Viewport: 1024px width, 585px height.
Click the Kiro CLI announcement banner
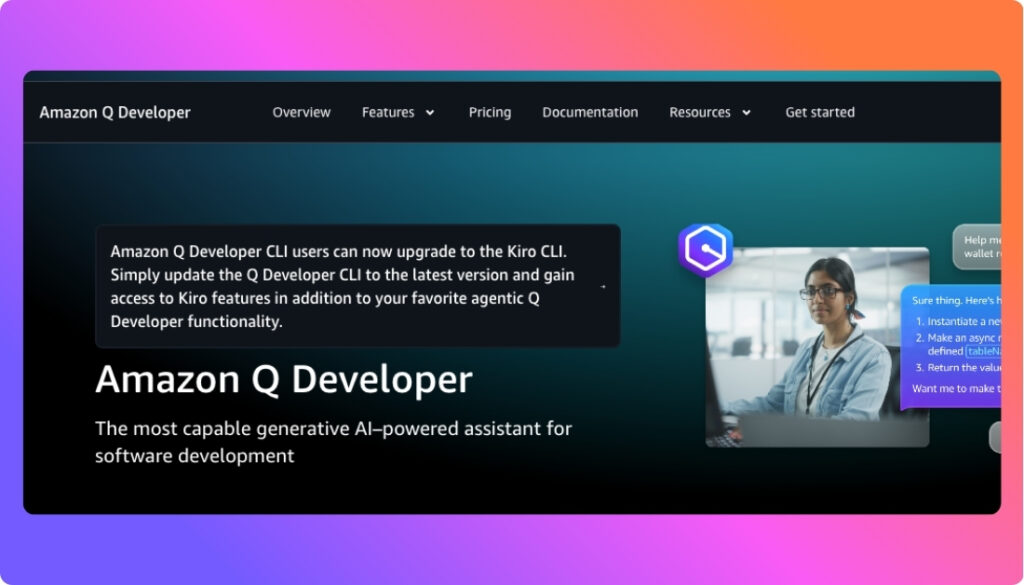(356, 286)
